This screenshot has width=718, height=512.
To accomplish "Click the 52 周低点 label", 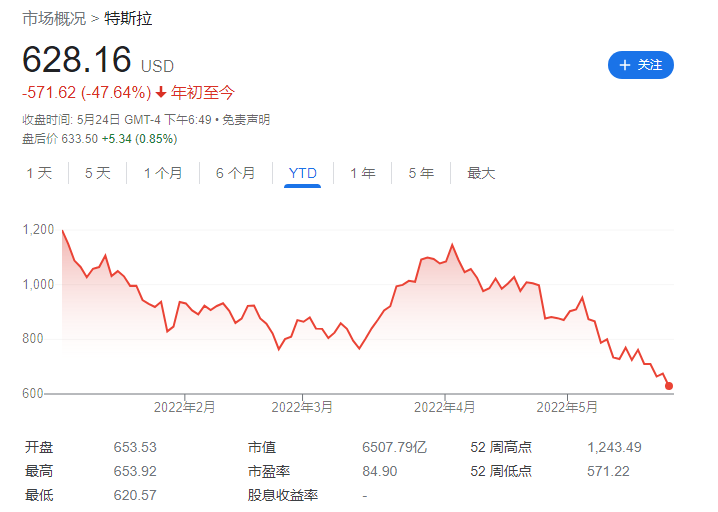I will 501,471.
